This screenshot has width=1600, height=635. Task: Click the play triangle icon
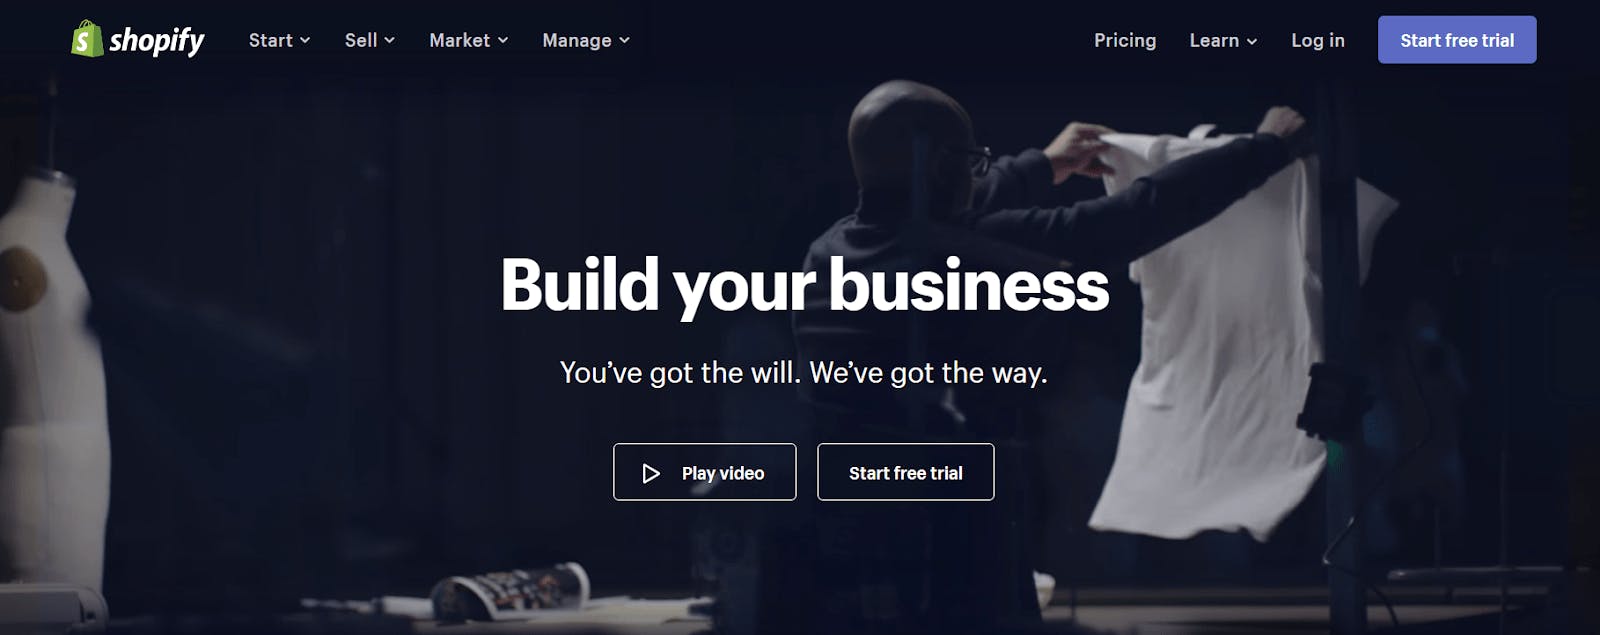[651, 473]
